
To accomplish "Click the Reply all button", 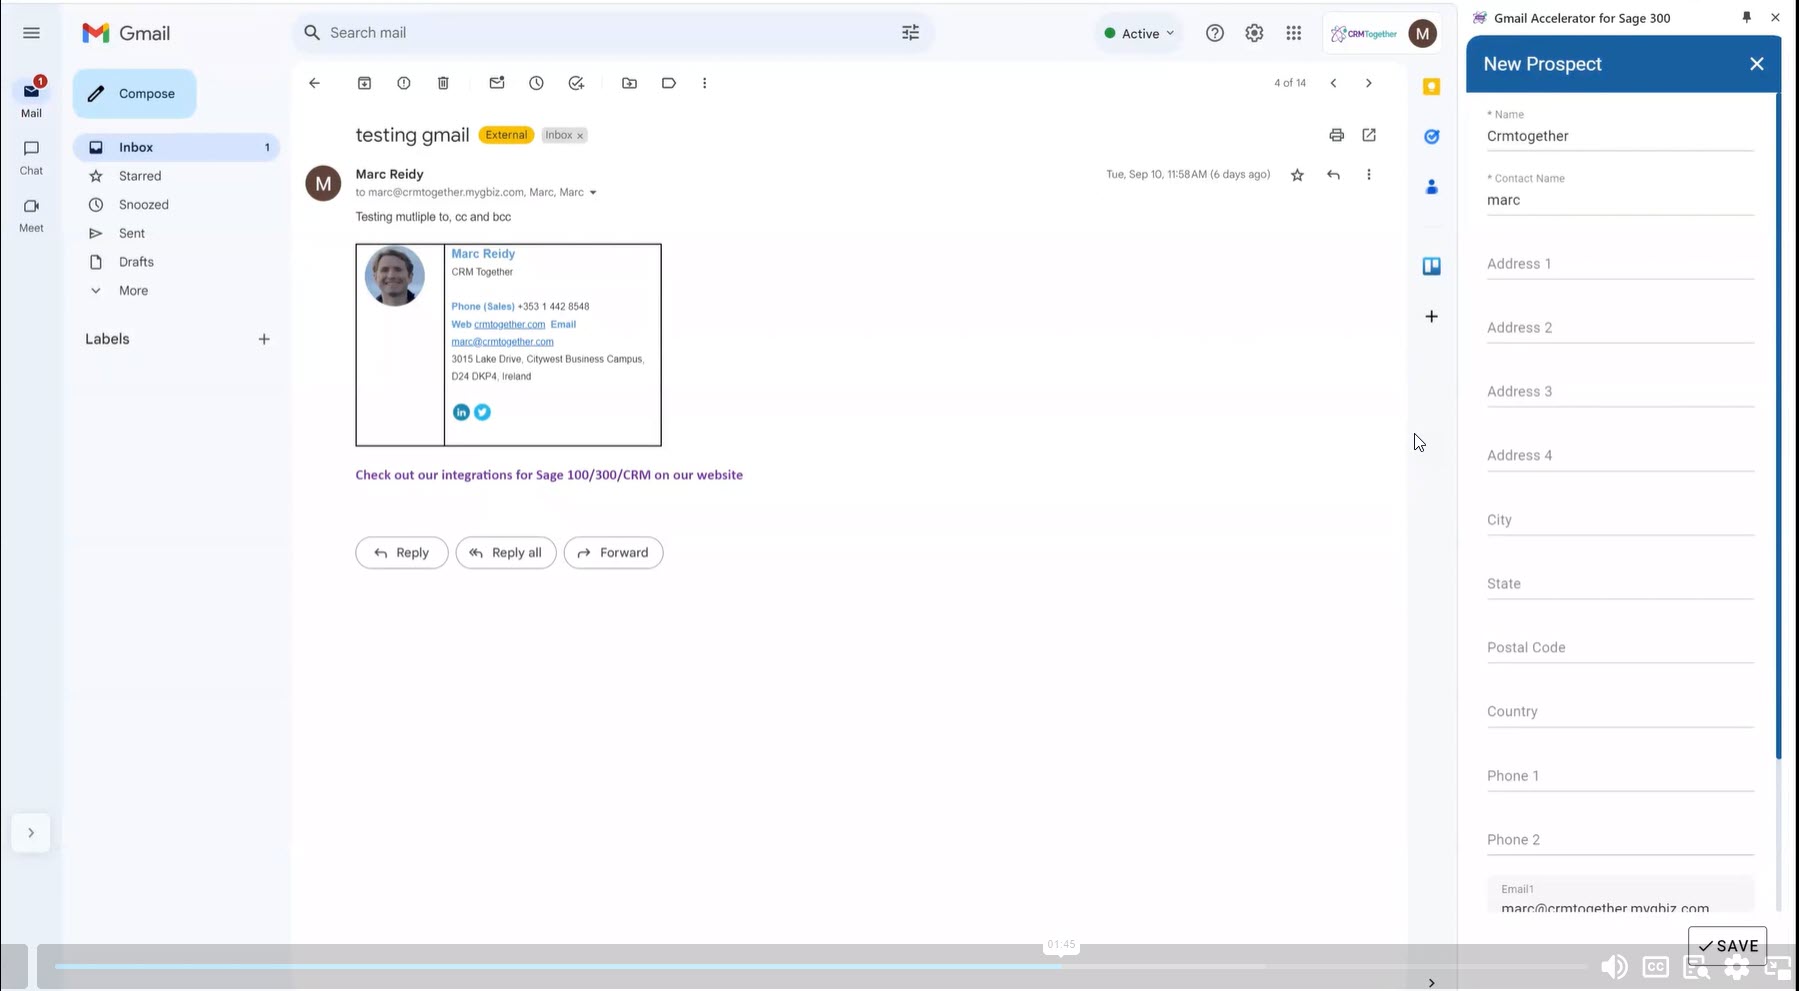I will pyautogui.click(x=506, y=553).
